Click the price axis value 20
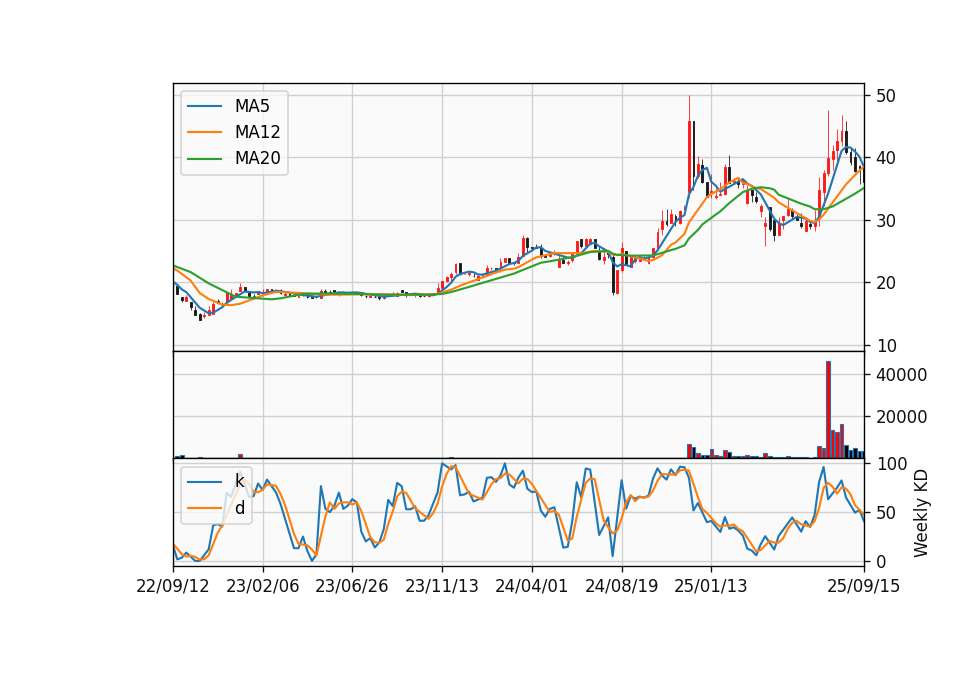The image size is (960, 690). click(886, 283)
